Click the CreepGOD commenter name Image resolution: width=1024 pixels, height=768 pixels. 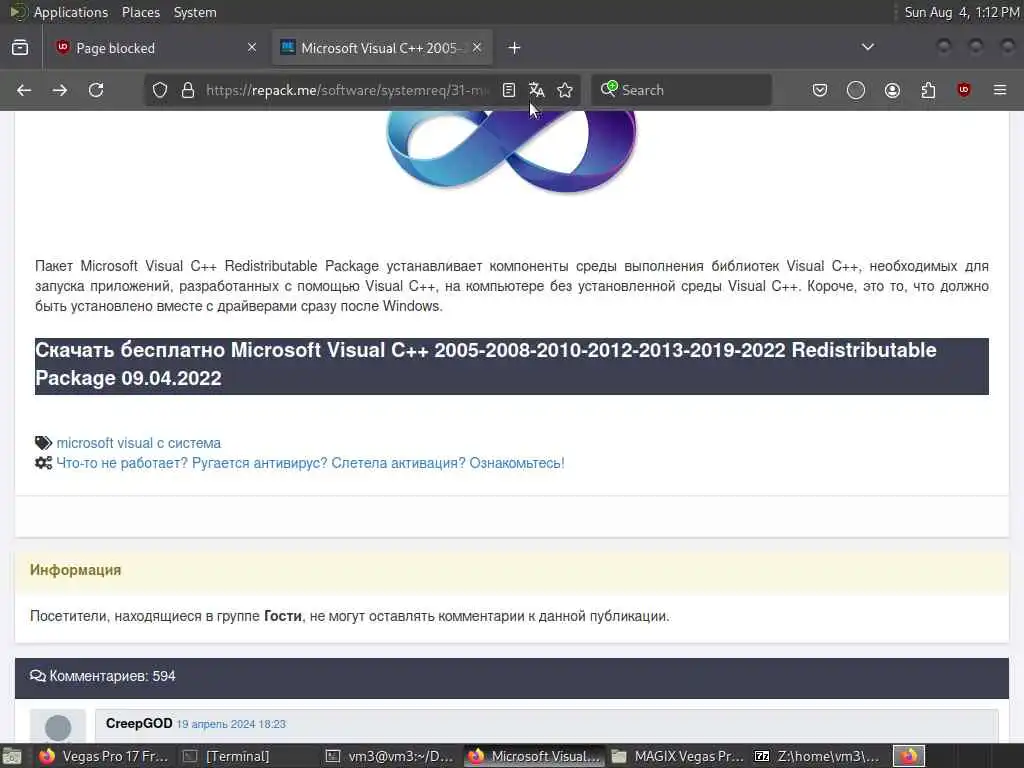point(139,723)
